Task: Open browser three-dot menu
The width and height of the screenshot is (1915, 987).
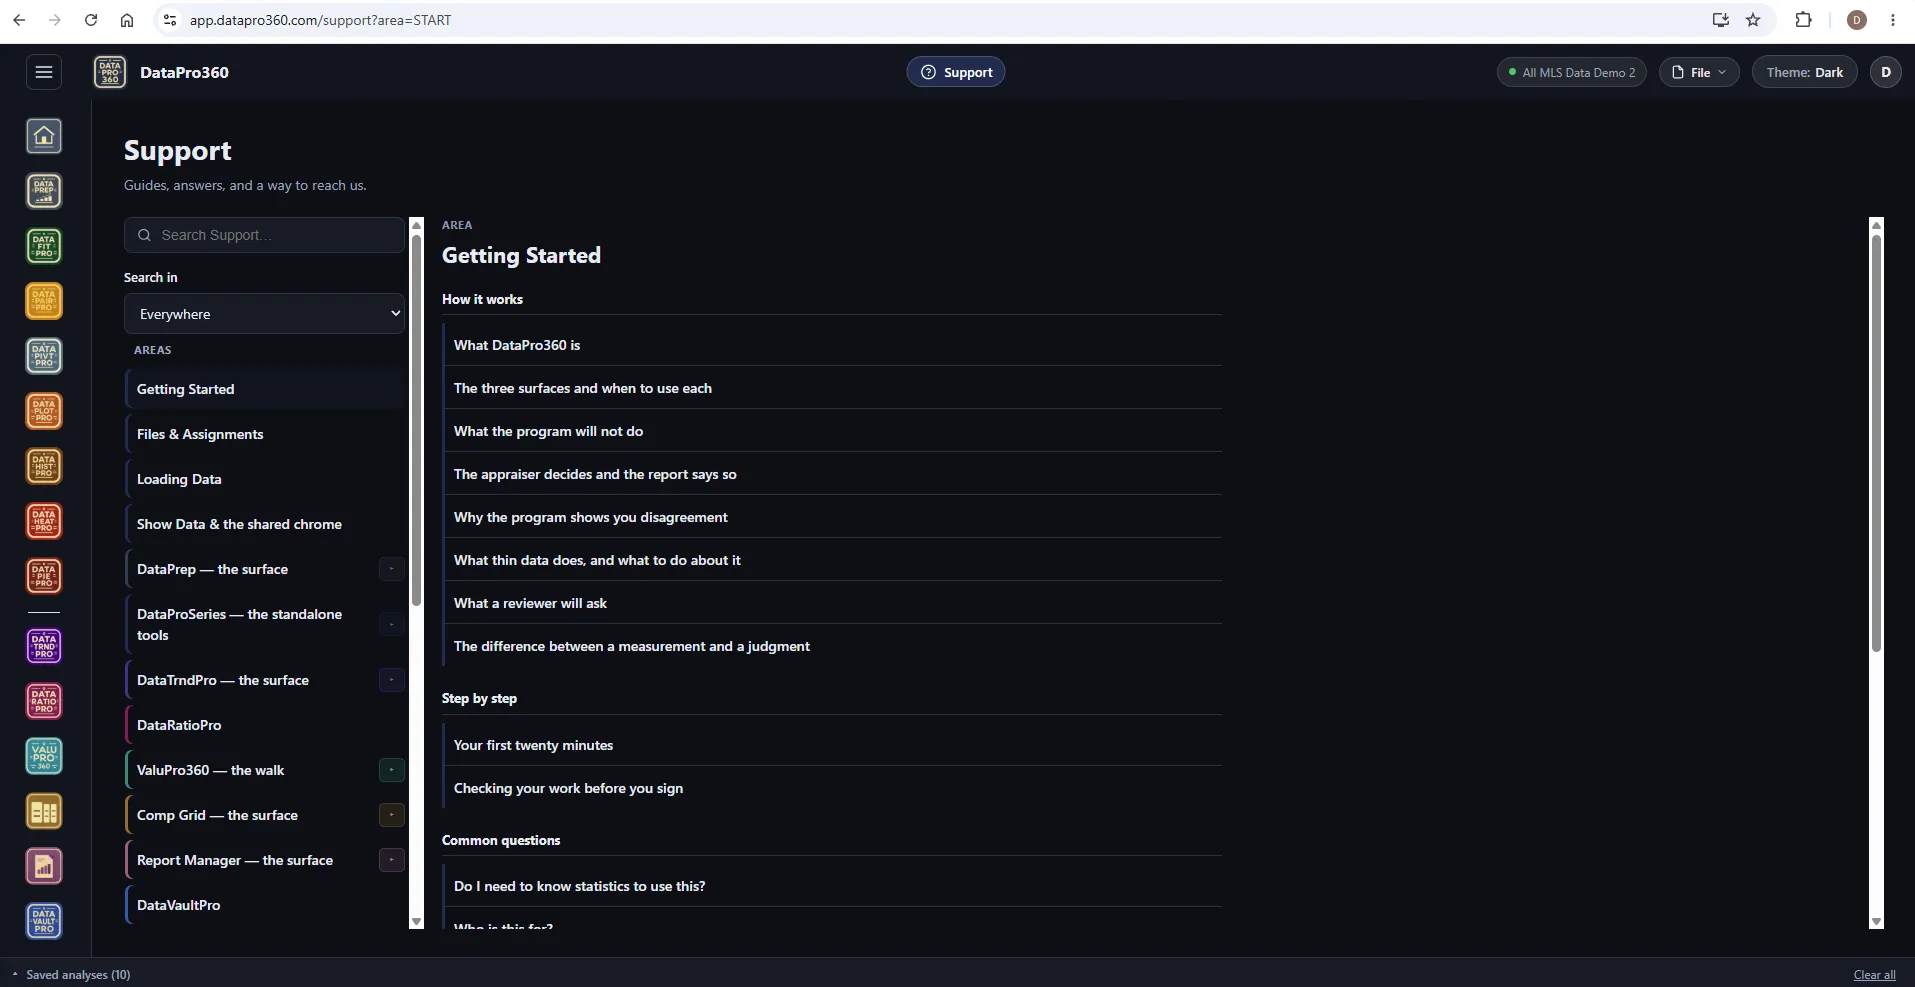Action: [1893, 20]
